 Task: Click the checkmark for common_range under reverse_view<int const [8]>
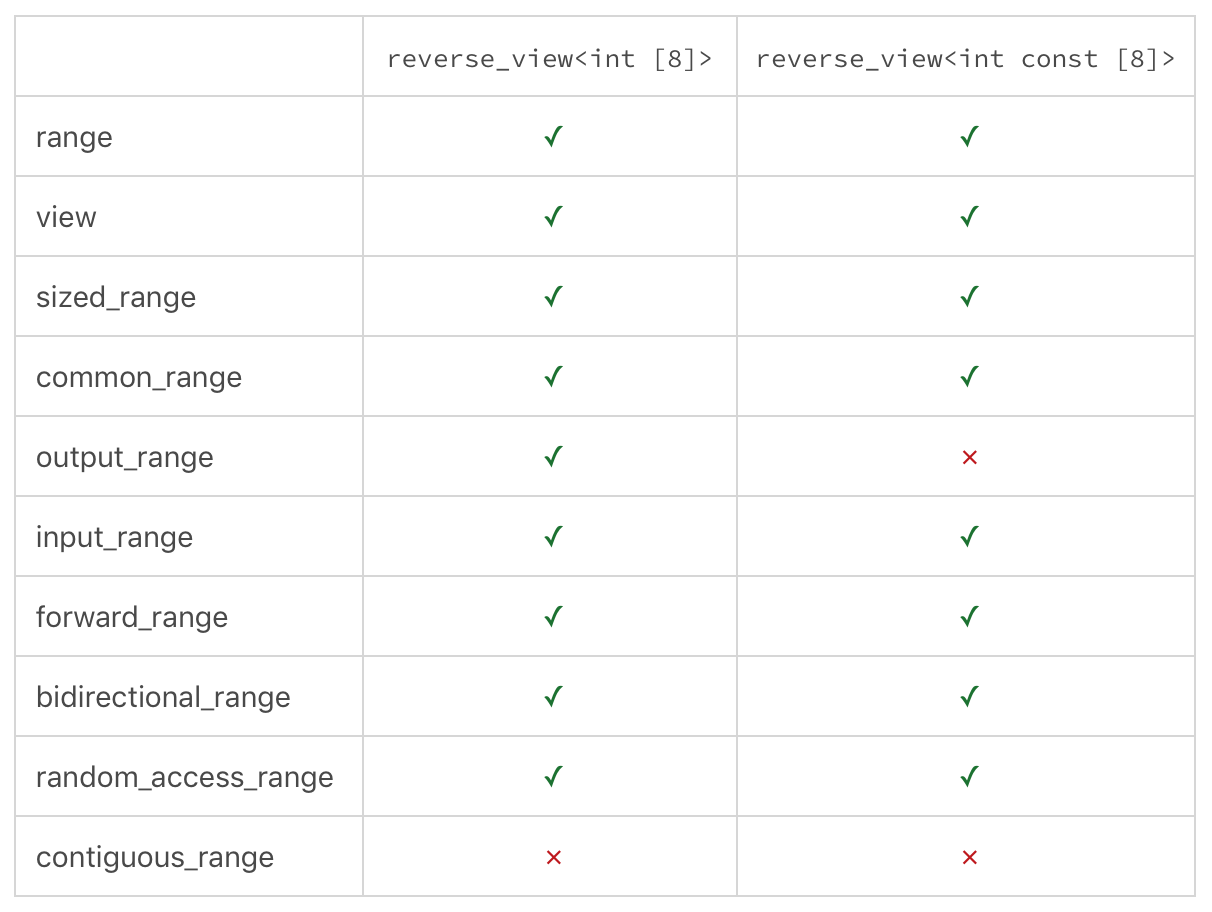[968, 377]
